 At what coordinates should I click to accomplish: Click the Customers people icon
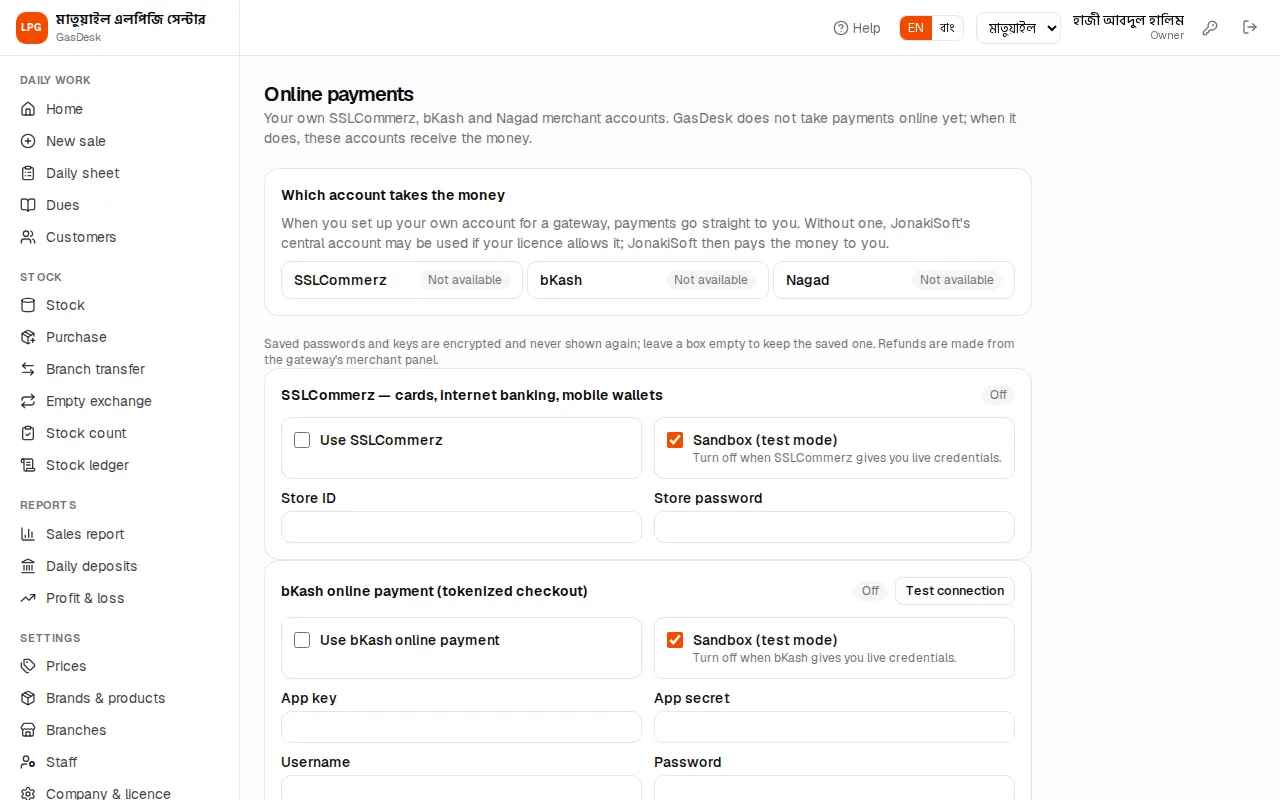[x=28, y=237]
